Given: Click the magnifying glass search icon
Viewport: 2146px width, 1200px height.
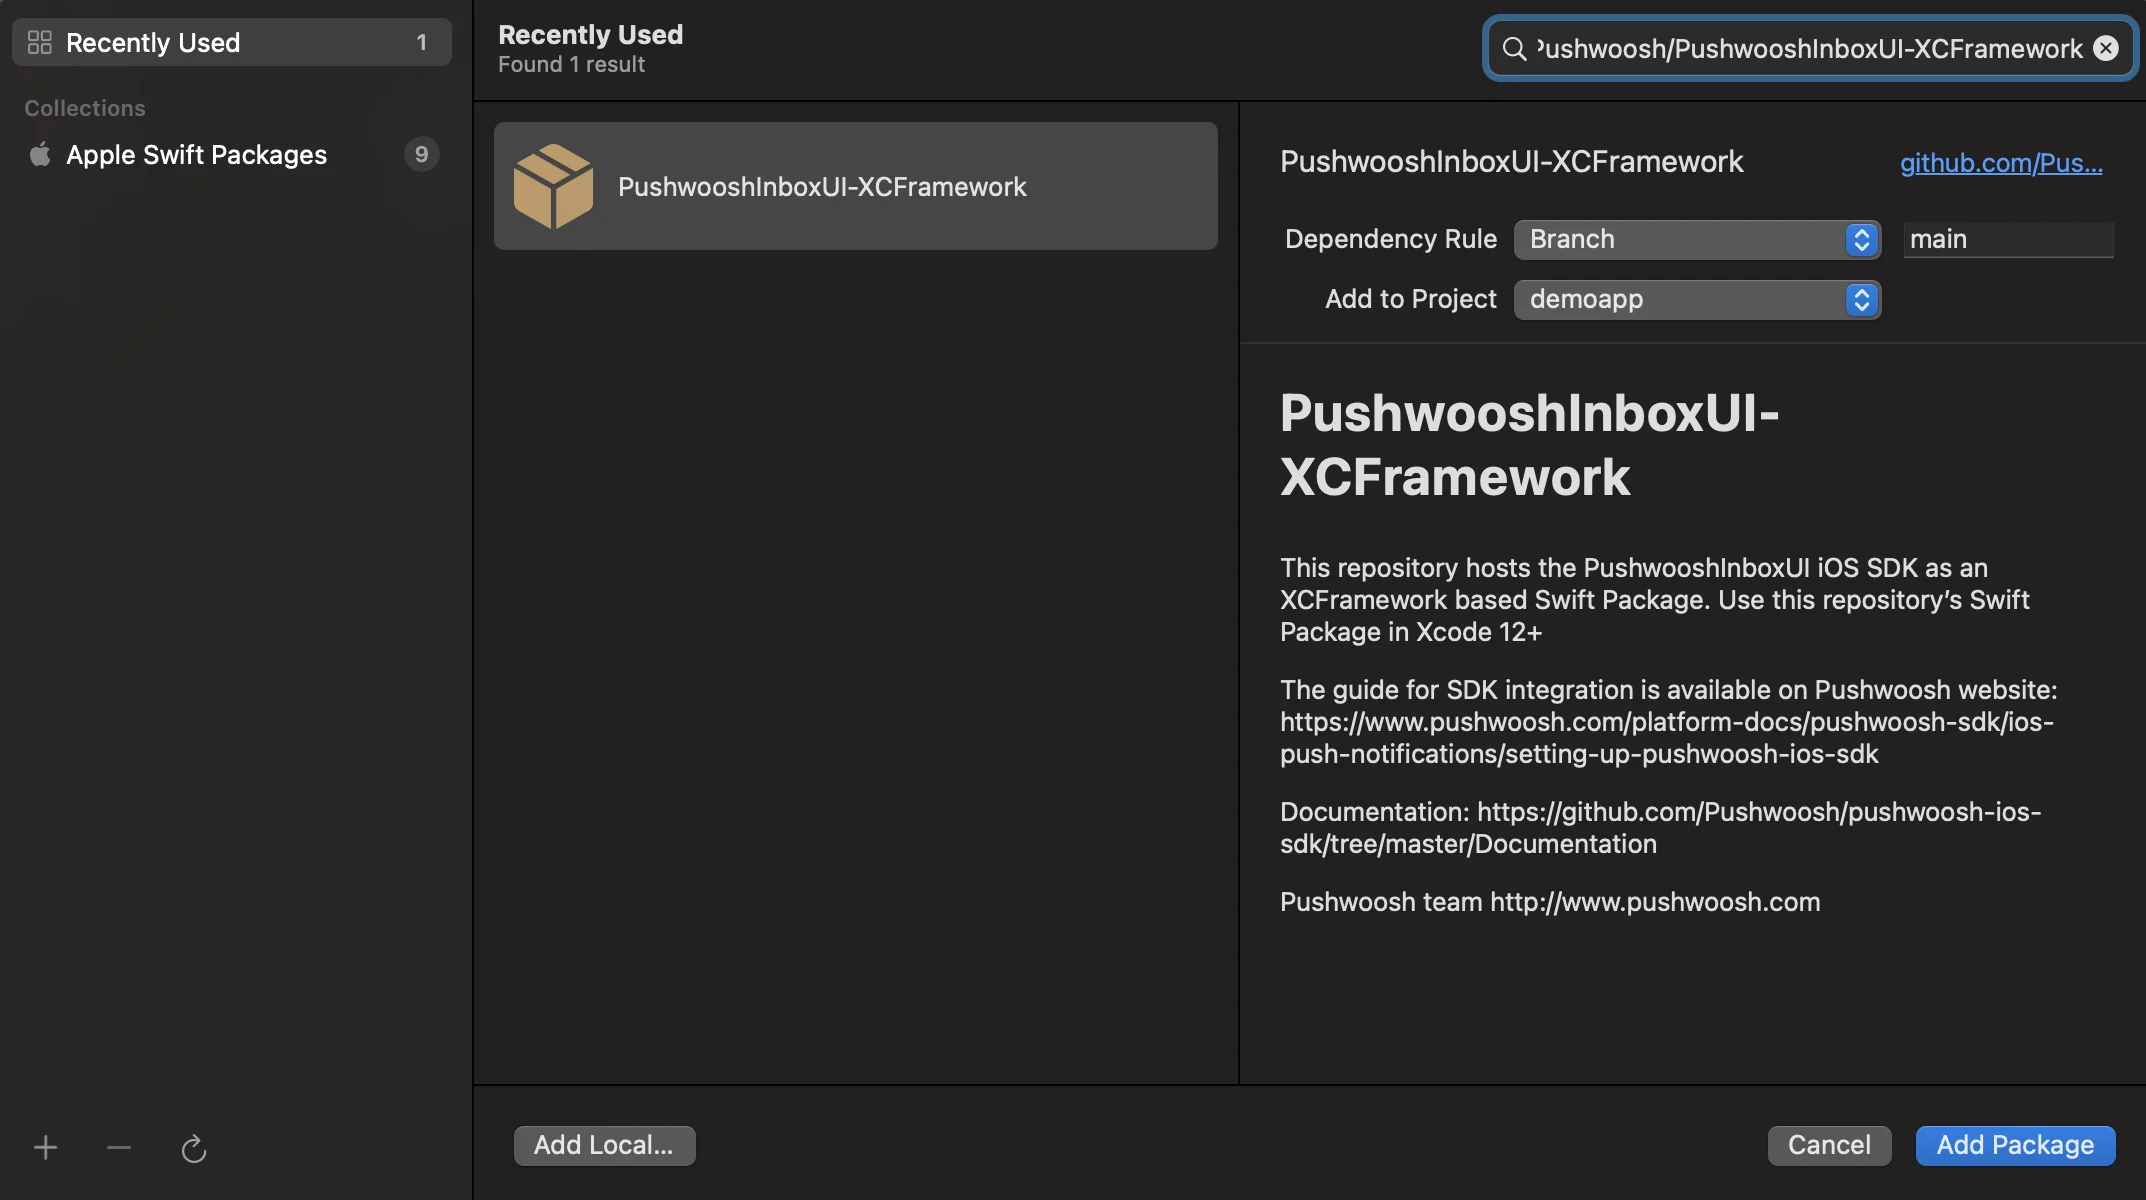Looking at the screenshot, I should [1514, 49].
